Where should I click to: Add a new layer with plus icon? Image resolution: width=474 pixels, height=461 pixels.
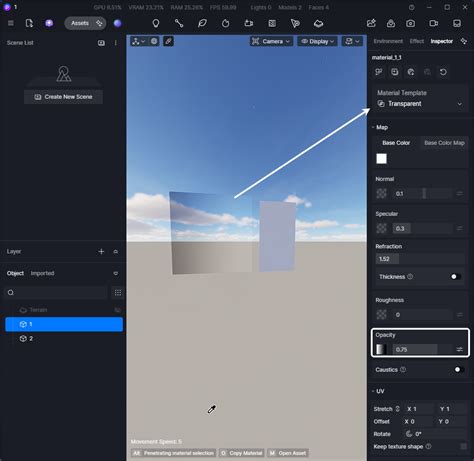pos(101,252)
